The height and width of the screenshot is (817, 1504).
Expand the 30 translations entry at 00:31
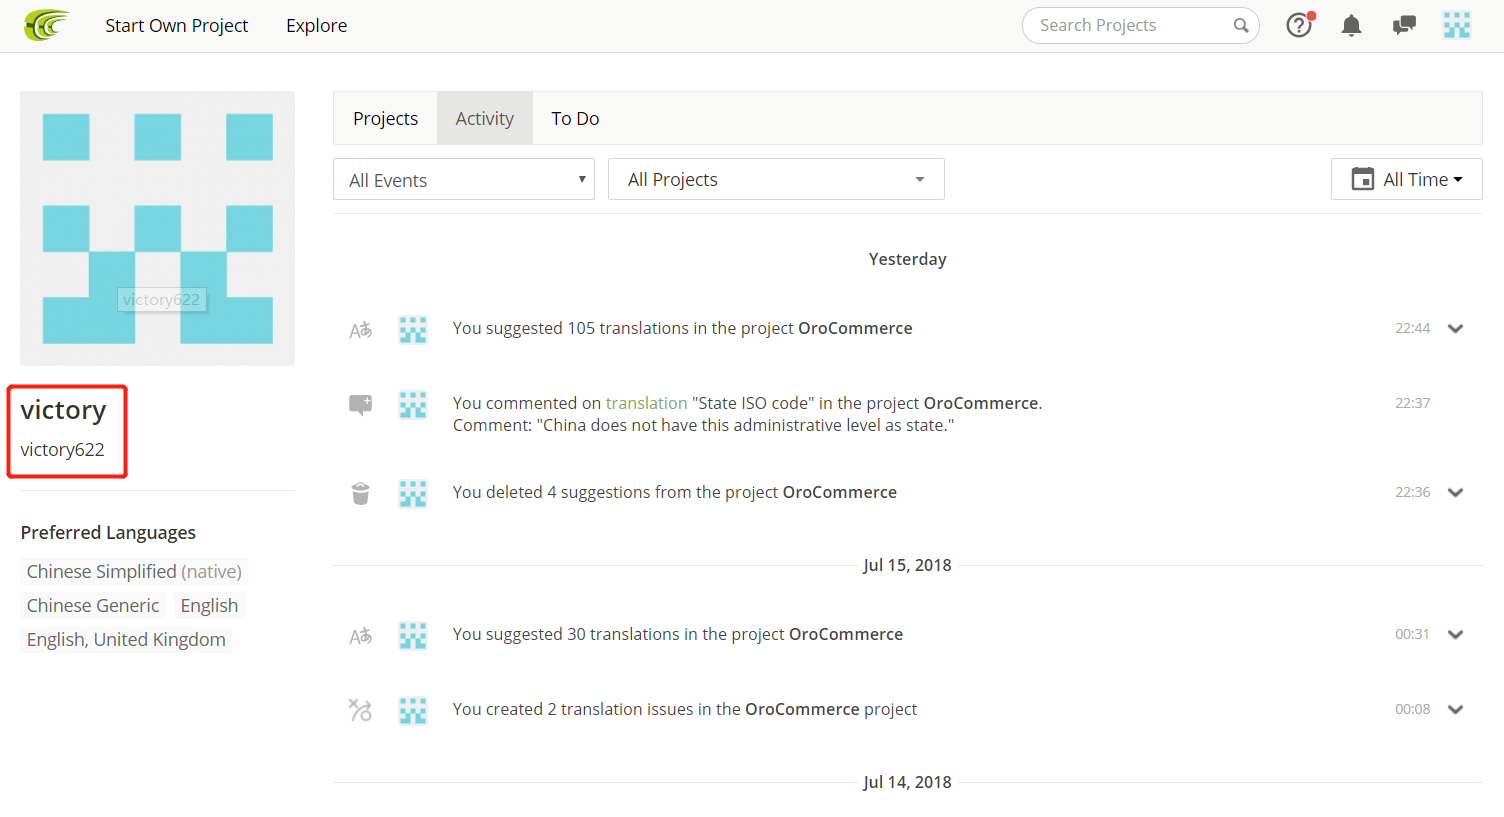pos(1456,635)
